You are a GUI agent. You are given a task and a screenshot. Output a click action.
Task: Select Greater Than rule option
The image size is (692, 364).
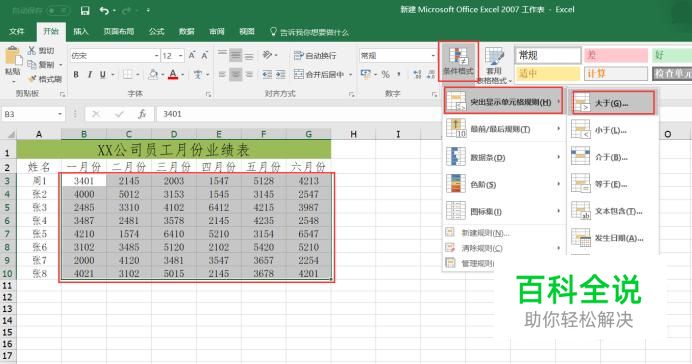click(612, 103)
